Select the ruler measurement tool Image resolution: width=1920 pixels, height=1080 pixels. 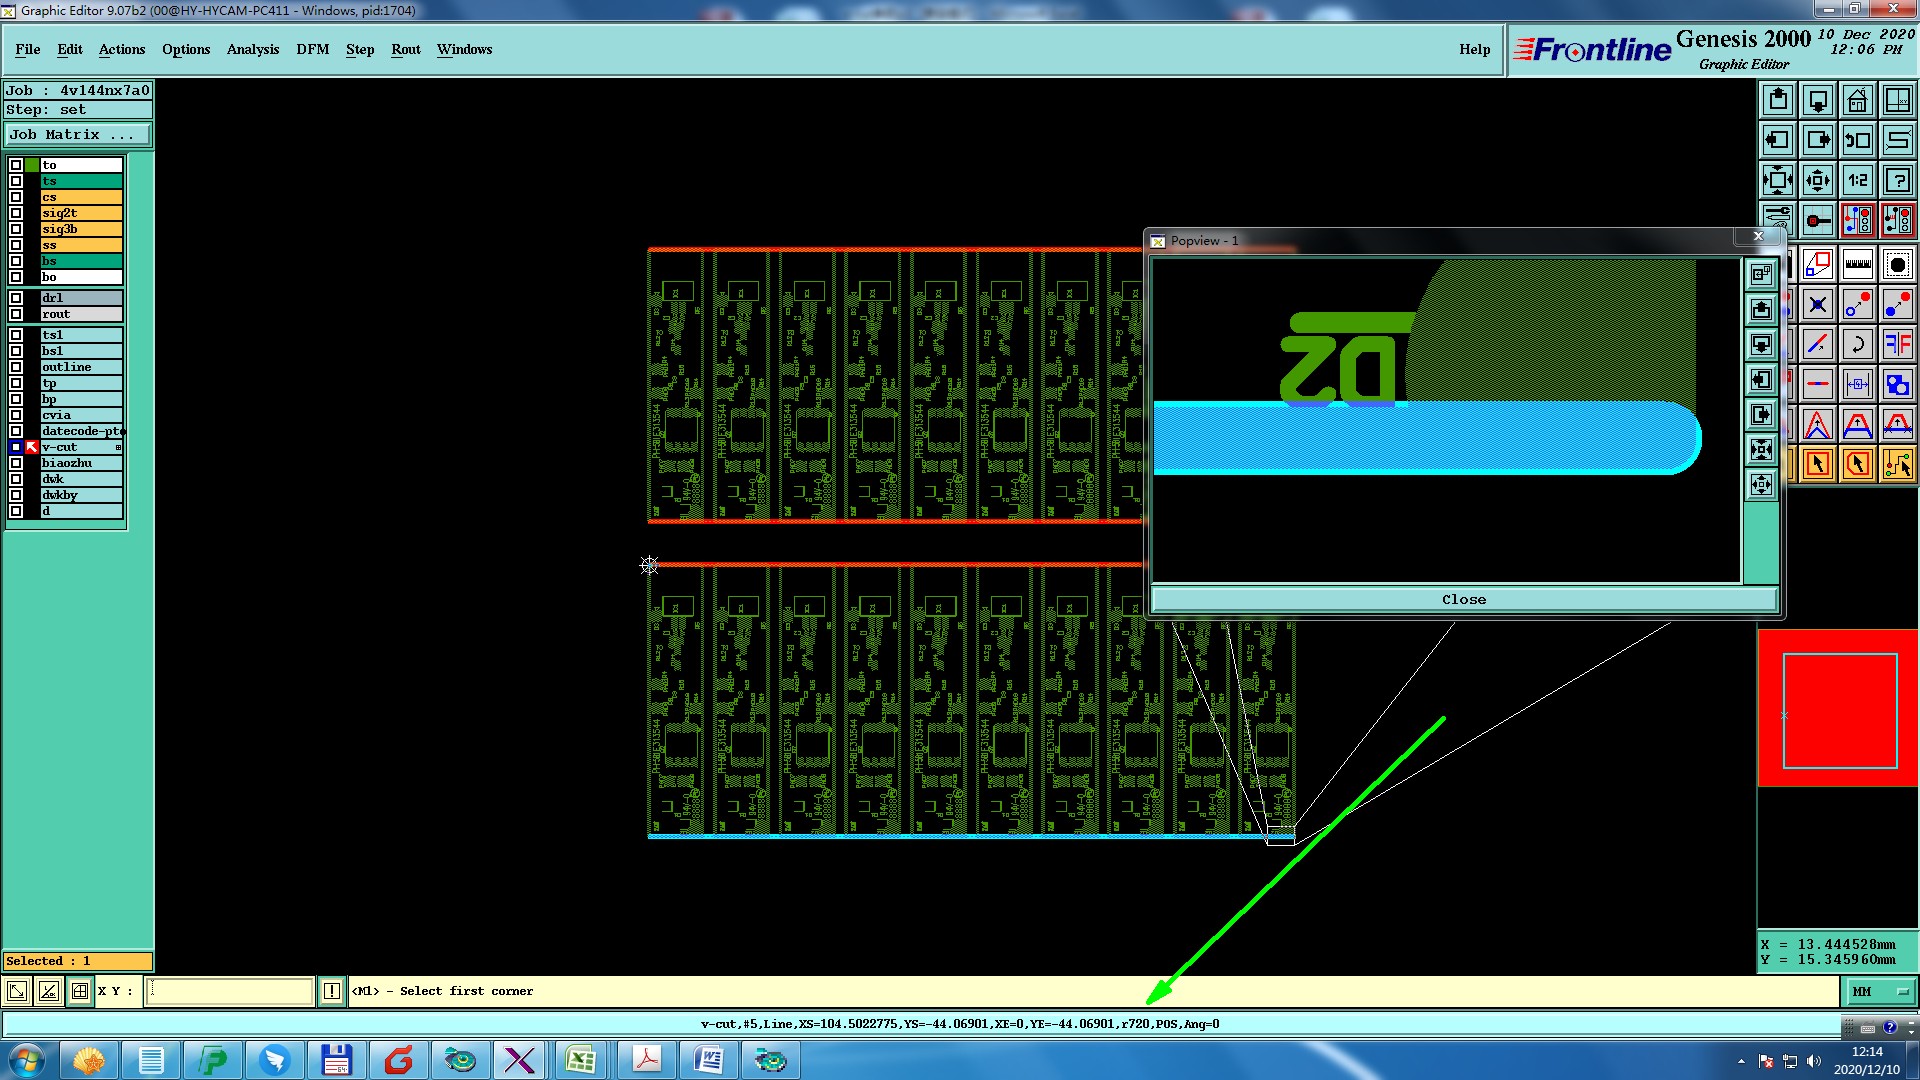pyautogui.click(x=1857, y=265)
